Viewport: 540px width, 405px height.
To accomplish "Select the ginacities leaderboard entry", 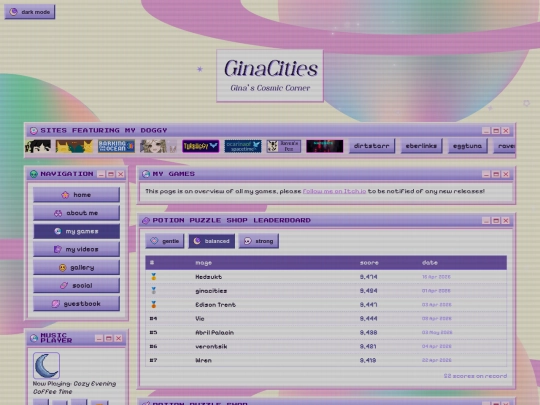I will tap(326, 291).
